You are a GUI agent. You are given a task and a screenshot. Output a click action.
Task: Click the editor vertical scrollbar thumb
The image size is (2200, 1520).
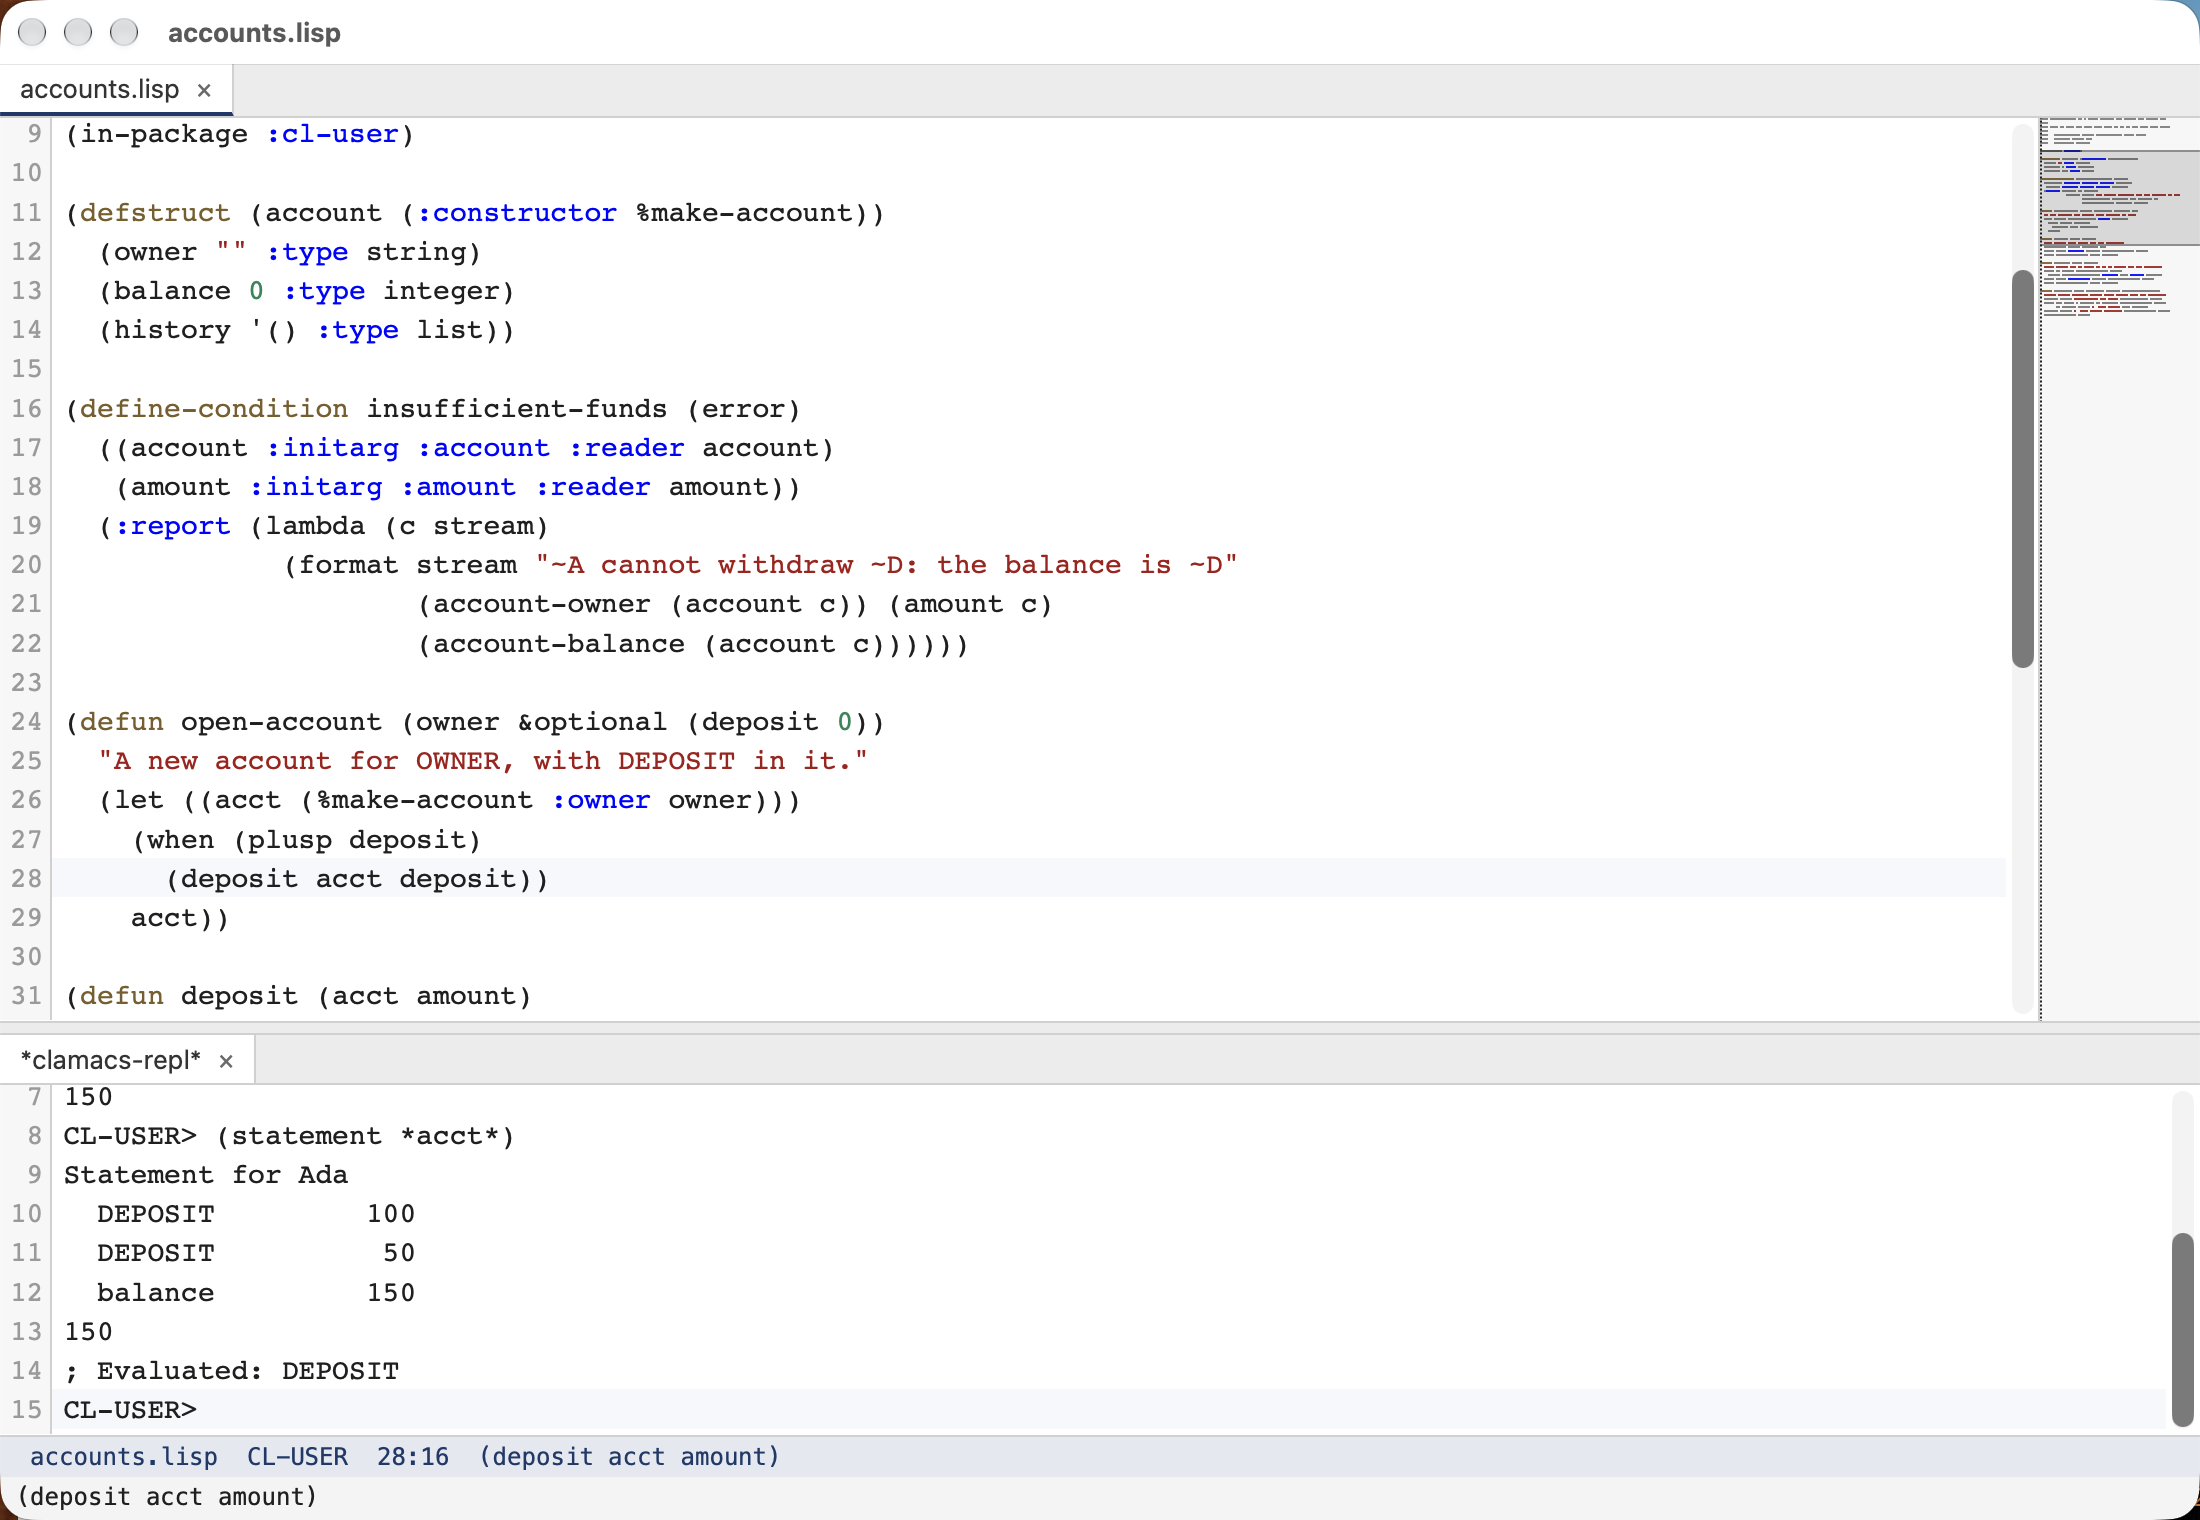point(2022,468)
